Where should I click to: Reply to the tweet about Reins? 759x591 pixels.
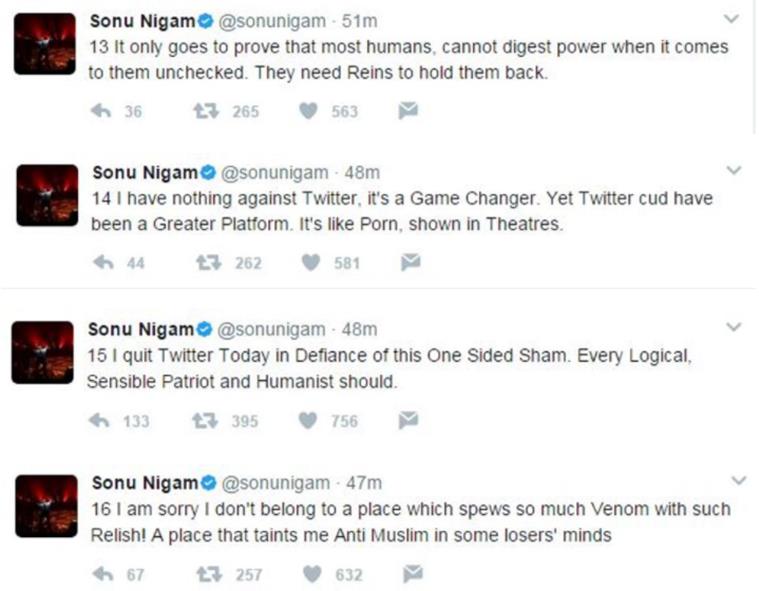(x=99, y=111)
